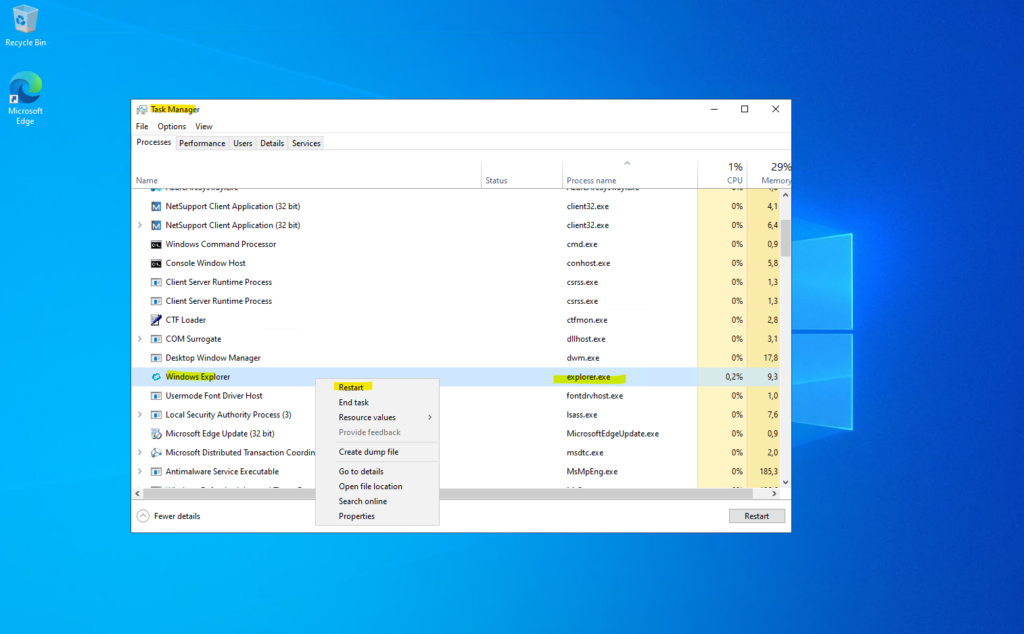The height and width of the screenshot is (634, 1024).
Task: Click the Console Window Host icon
Action: (156, 263)
